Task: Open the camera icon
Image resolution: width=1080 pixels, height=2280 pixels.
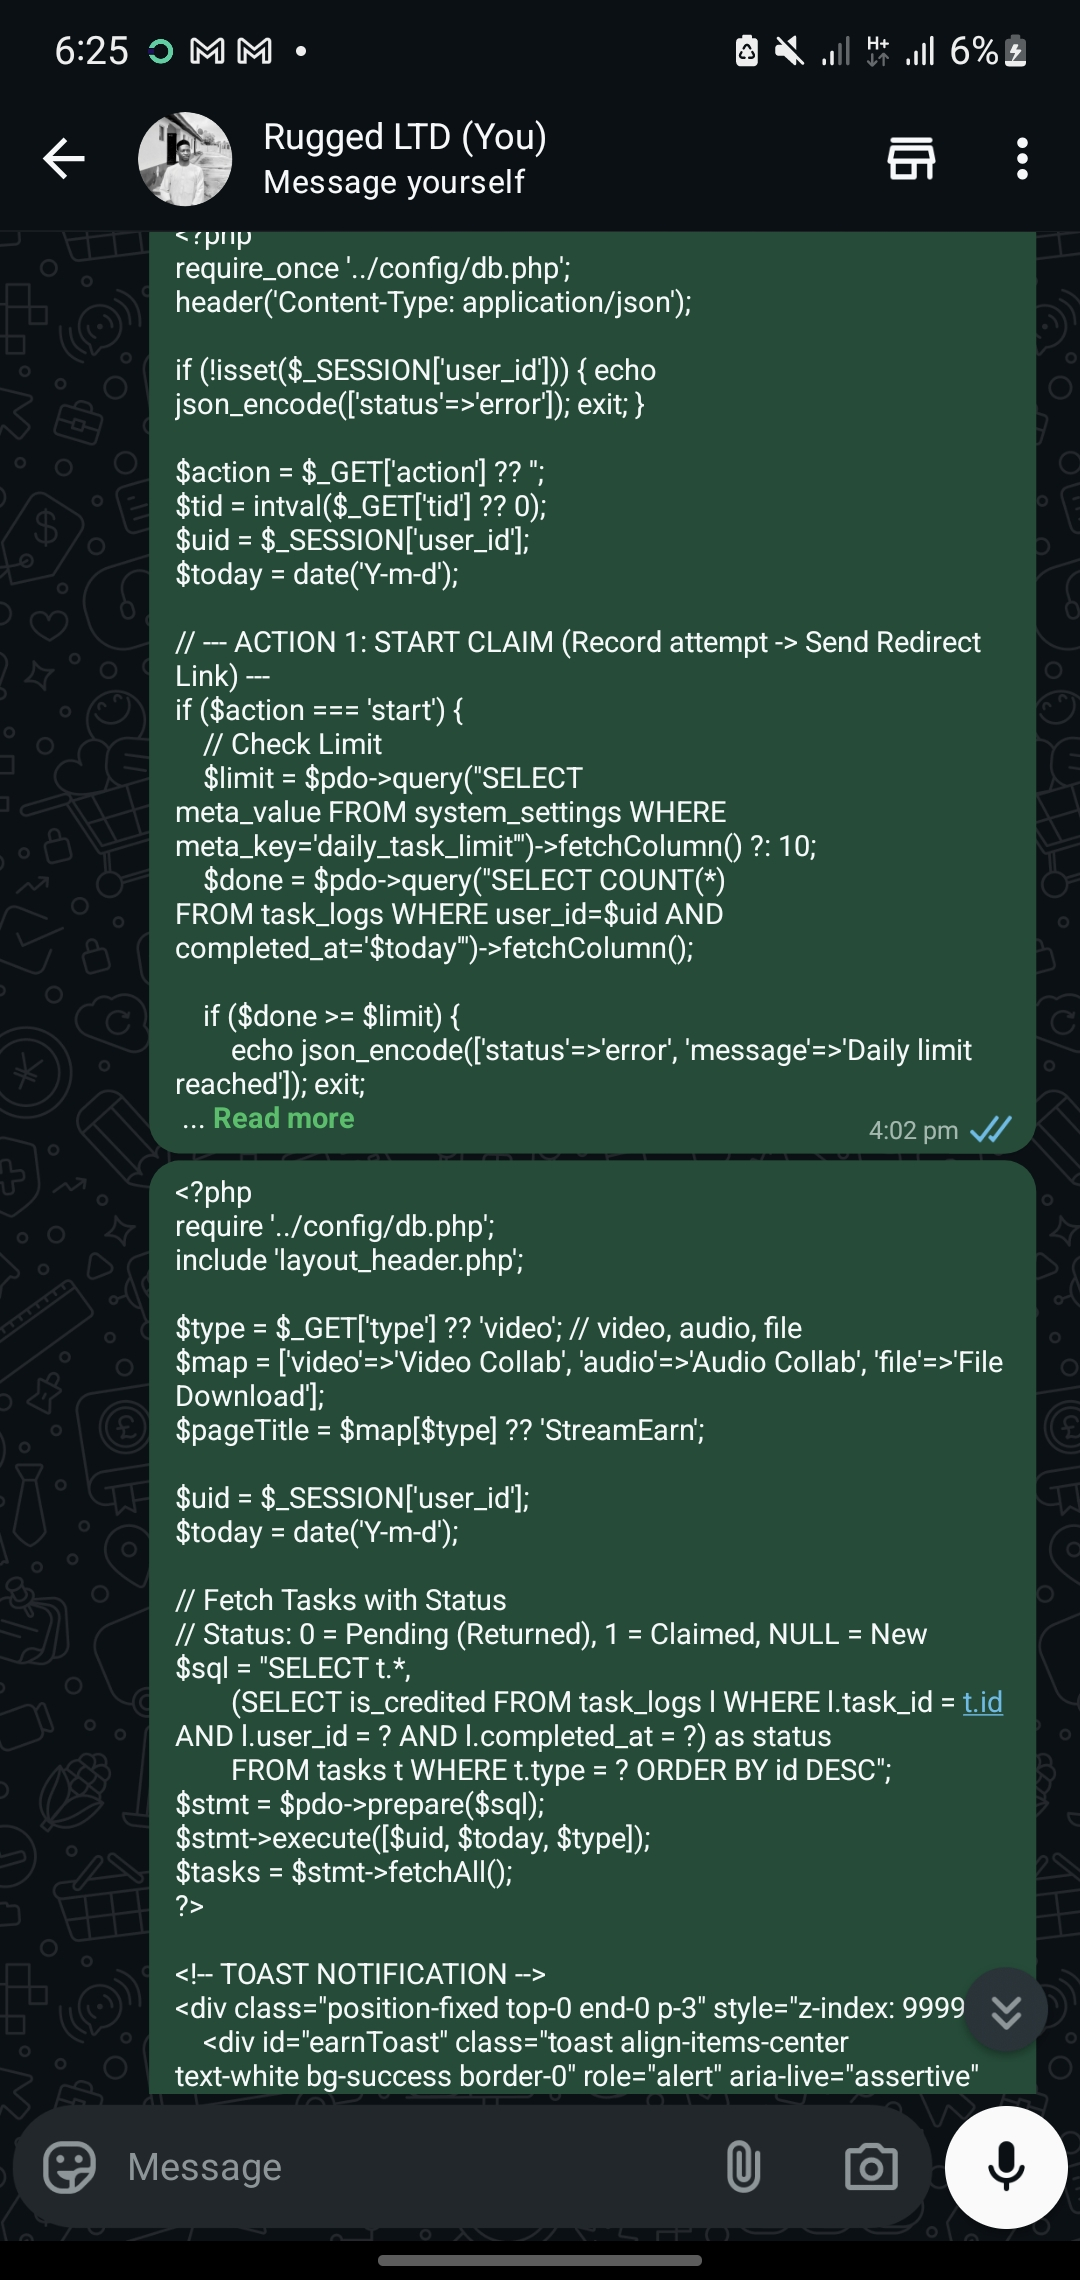Action: pos(871,2168)
